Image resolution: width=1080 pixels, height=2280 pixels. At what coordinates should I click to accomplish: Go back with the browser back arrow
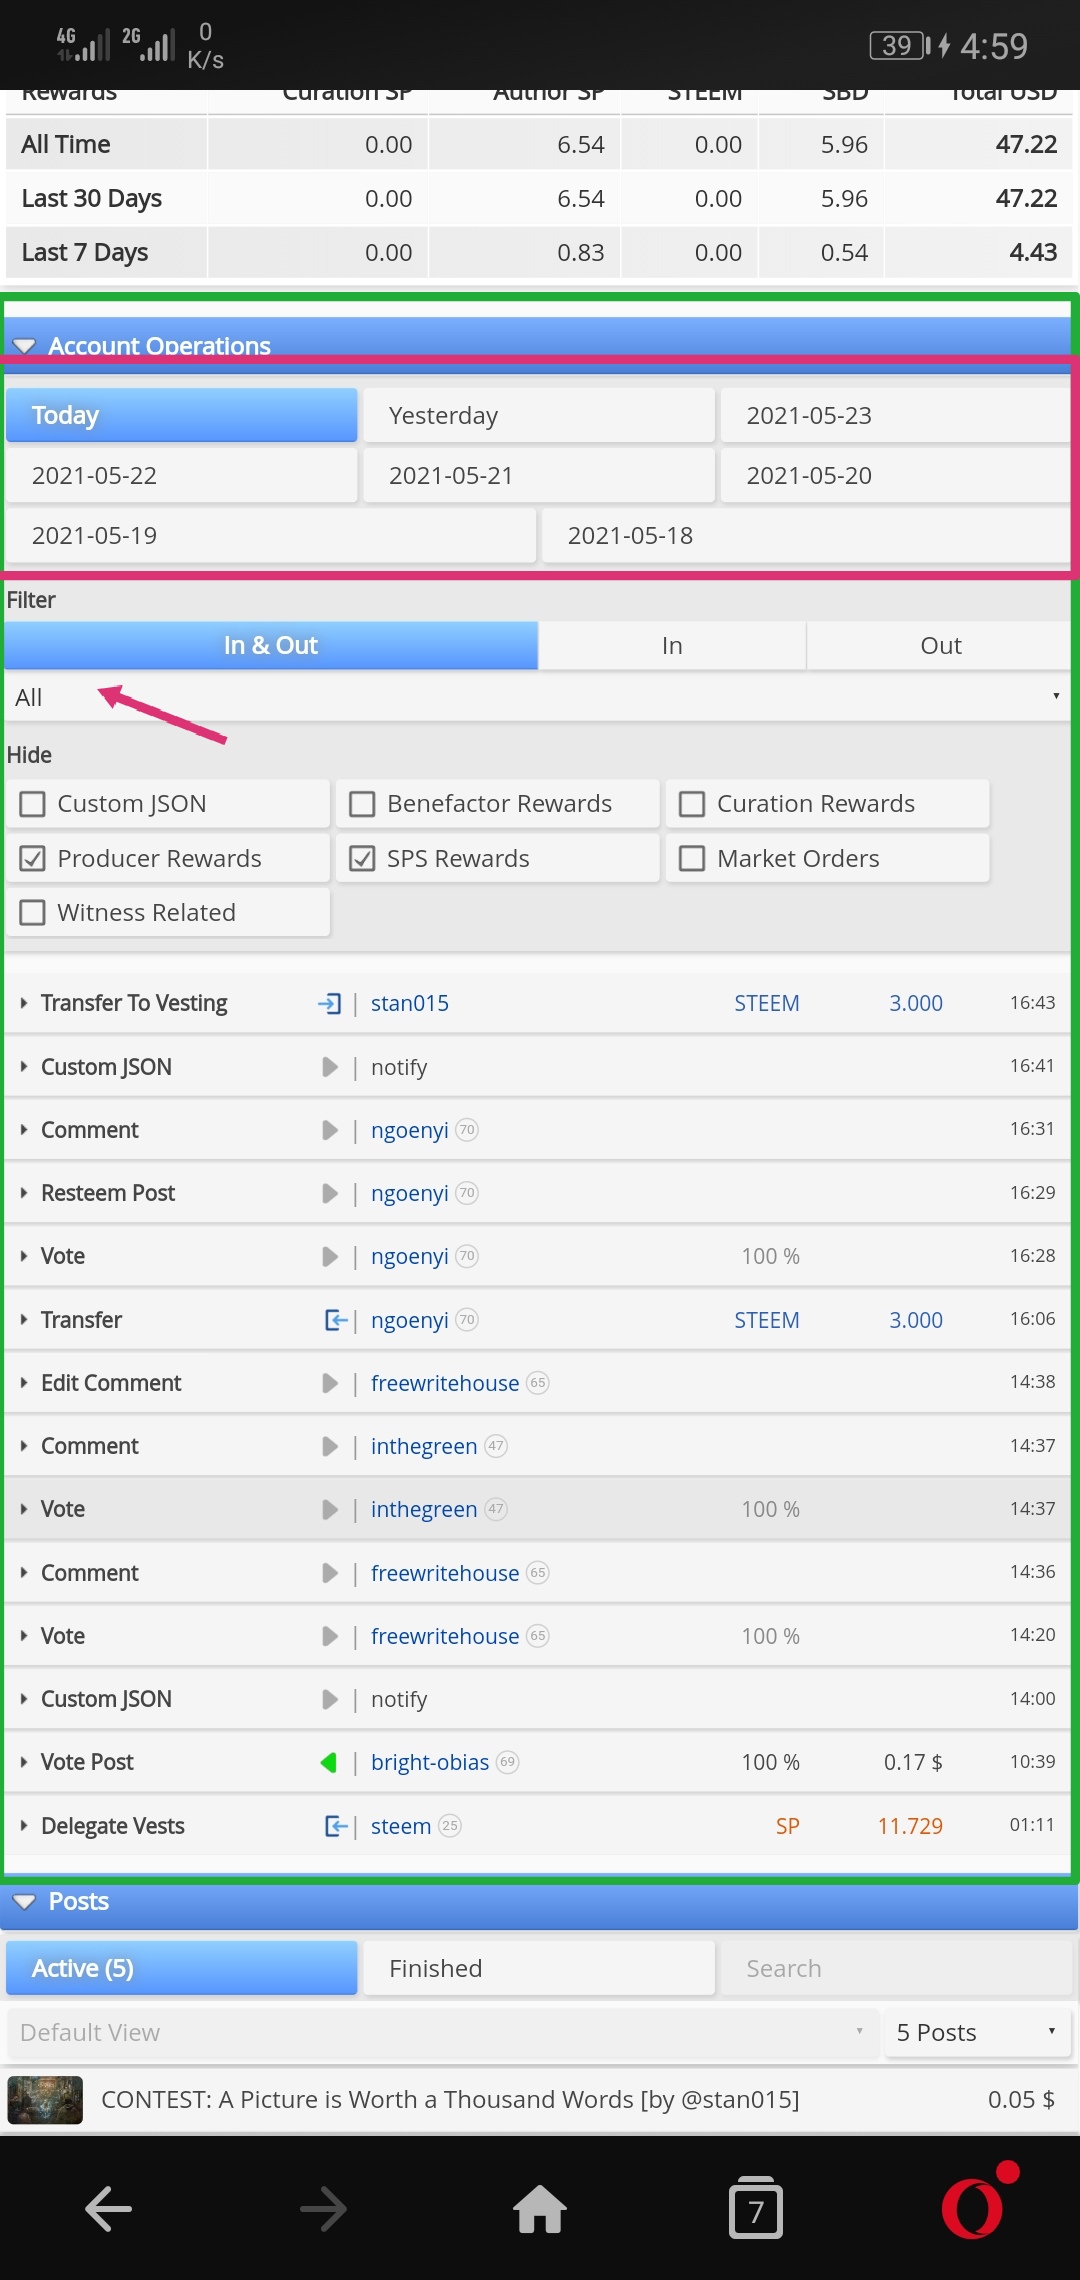[108, 2208]
